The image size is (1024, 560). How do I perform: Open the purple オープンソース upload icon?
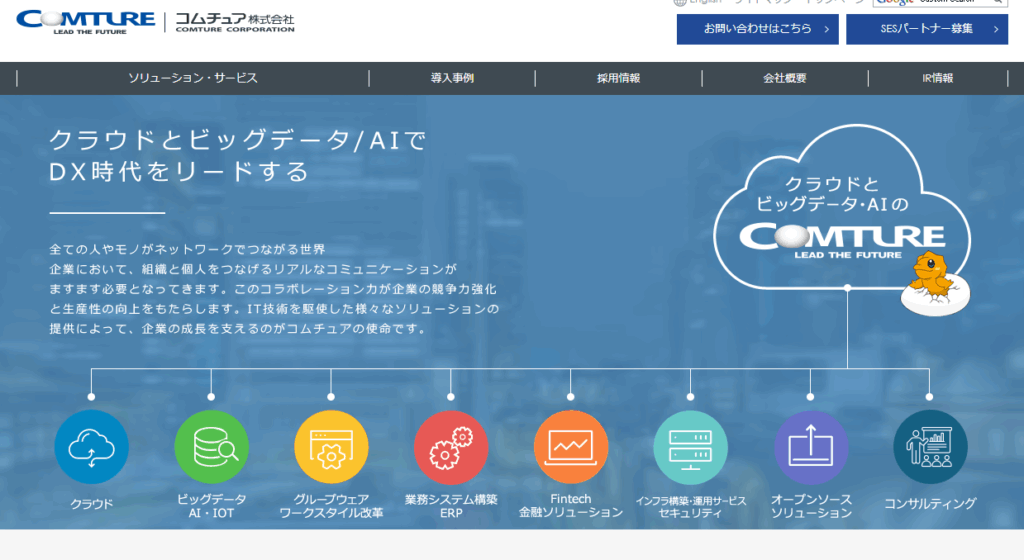pyautogui.click(x=810, y=447)
